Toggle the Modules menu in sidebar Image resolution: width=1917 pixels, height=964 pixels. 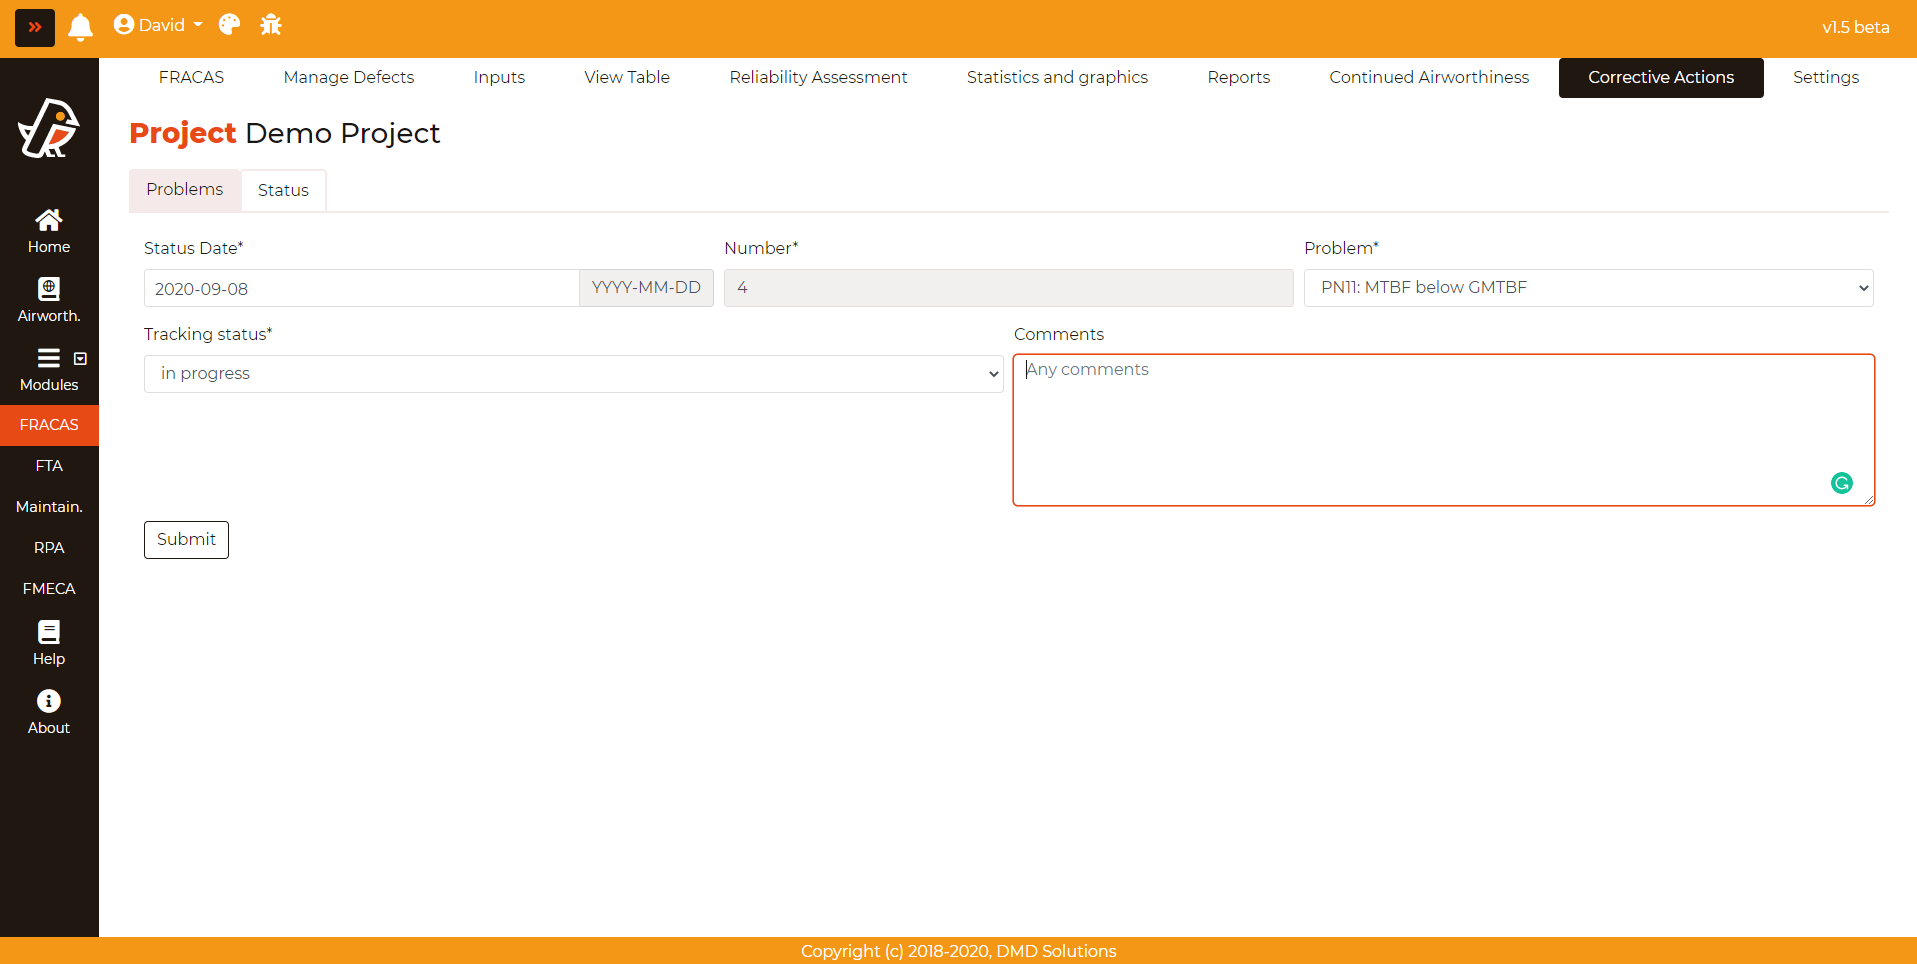tap(49, 369)
